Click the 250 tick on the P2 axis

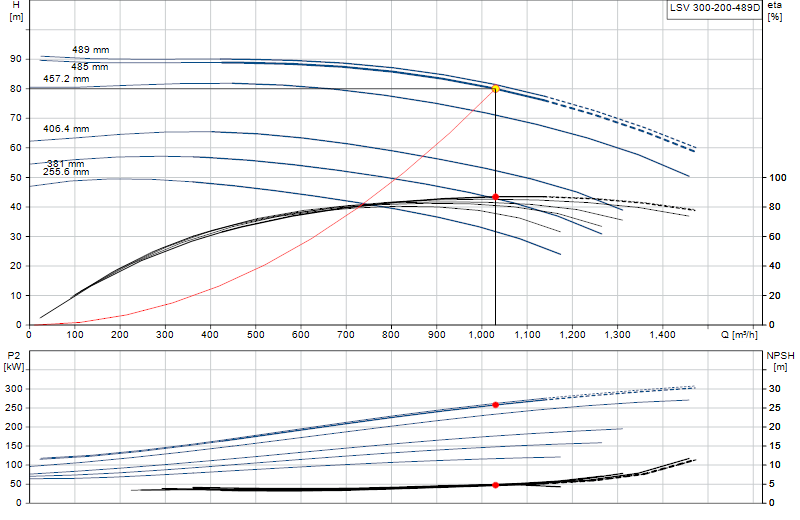[x=13, y=408]
